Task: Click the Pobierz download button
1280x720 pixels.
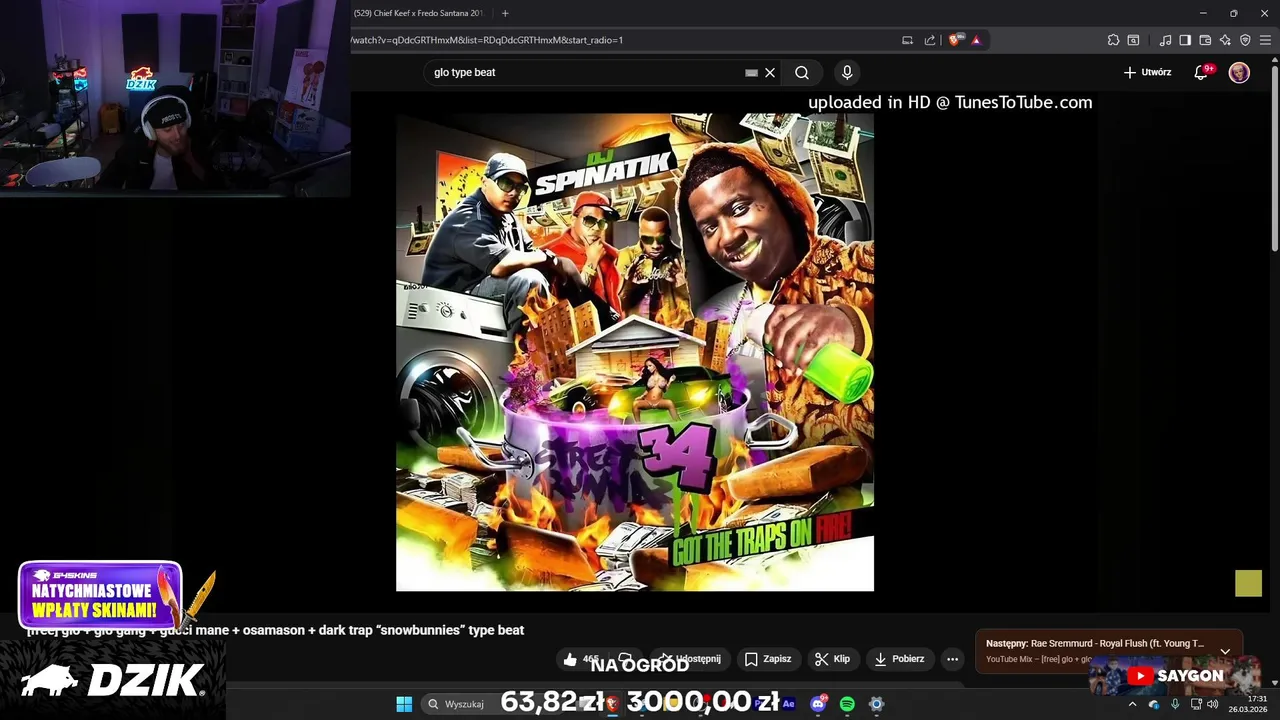Action: pos(899,659)
